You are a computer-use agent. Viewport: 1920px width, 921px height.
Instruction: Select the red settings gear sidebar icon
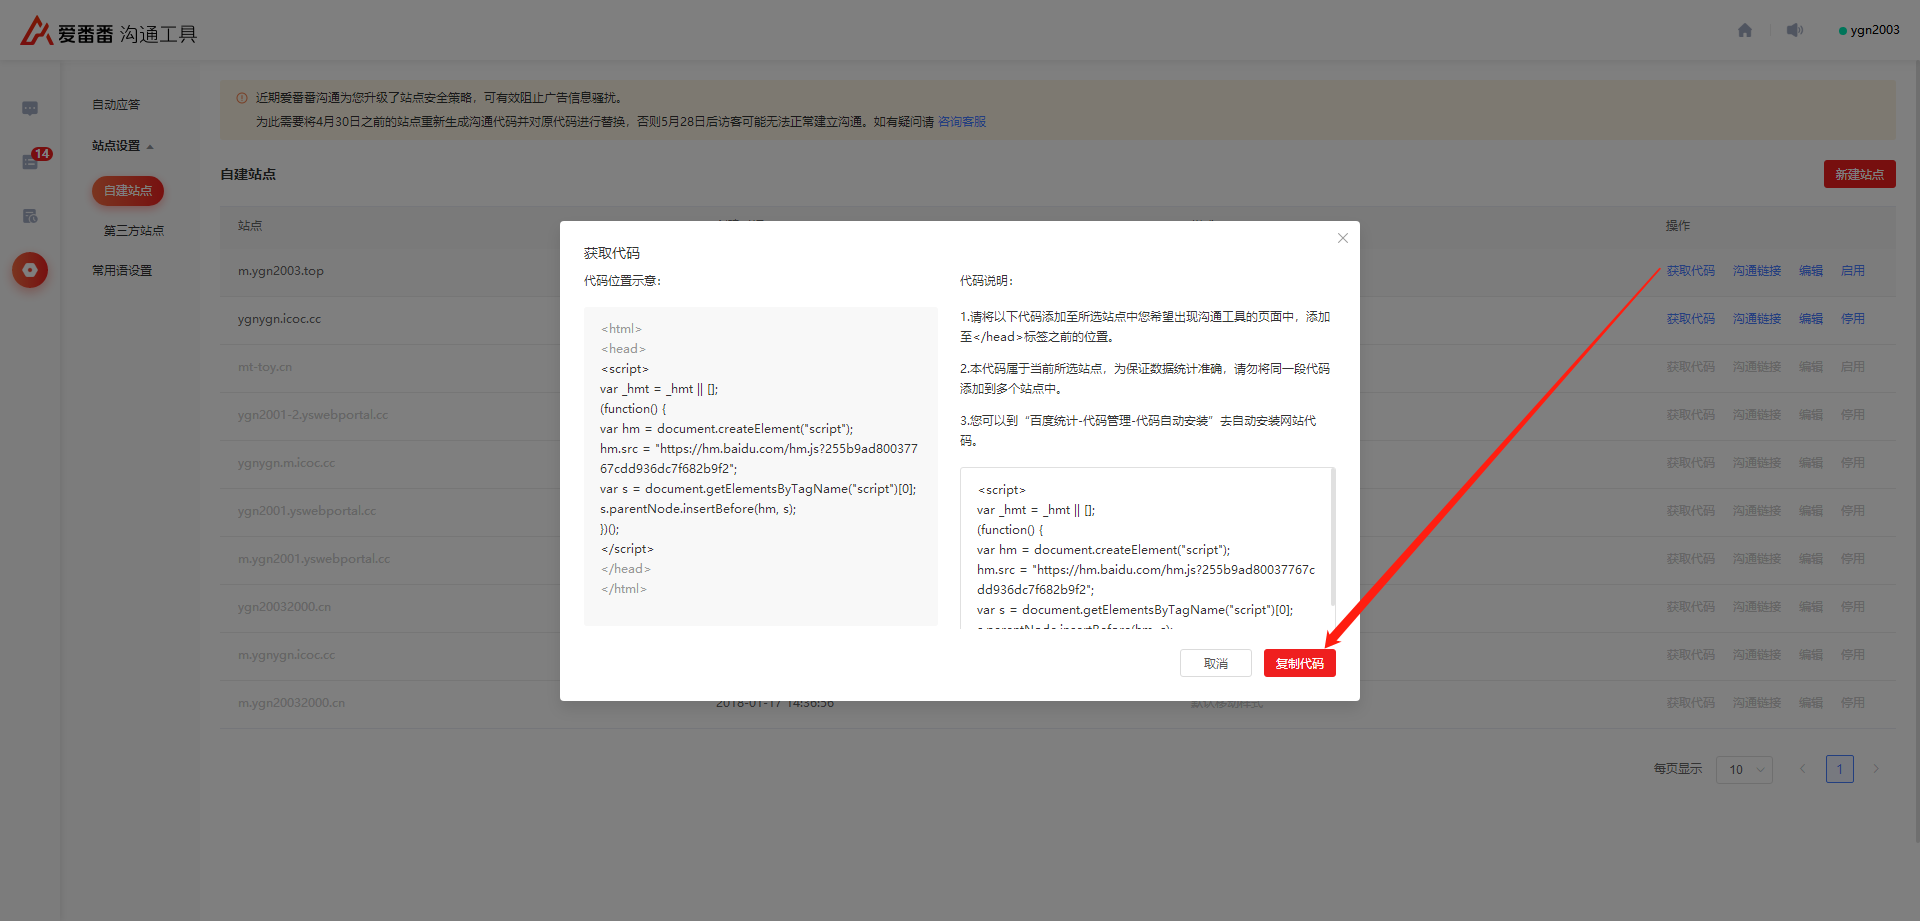click(x=30, y=270)
